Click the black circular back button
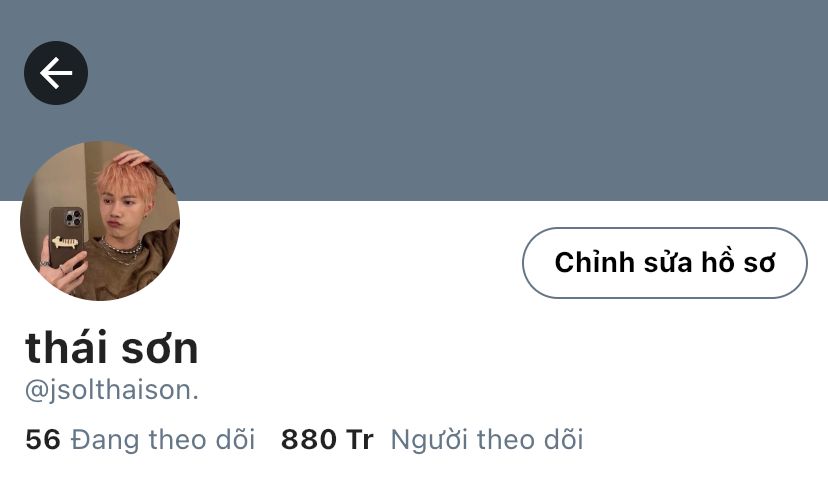 56,73
